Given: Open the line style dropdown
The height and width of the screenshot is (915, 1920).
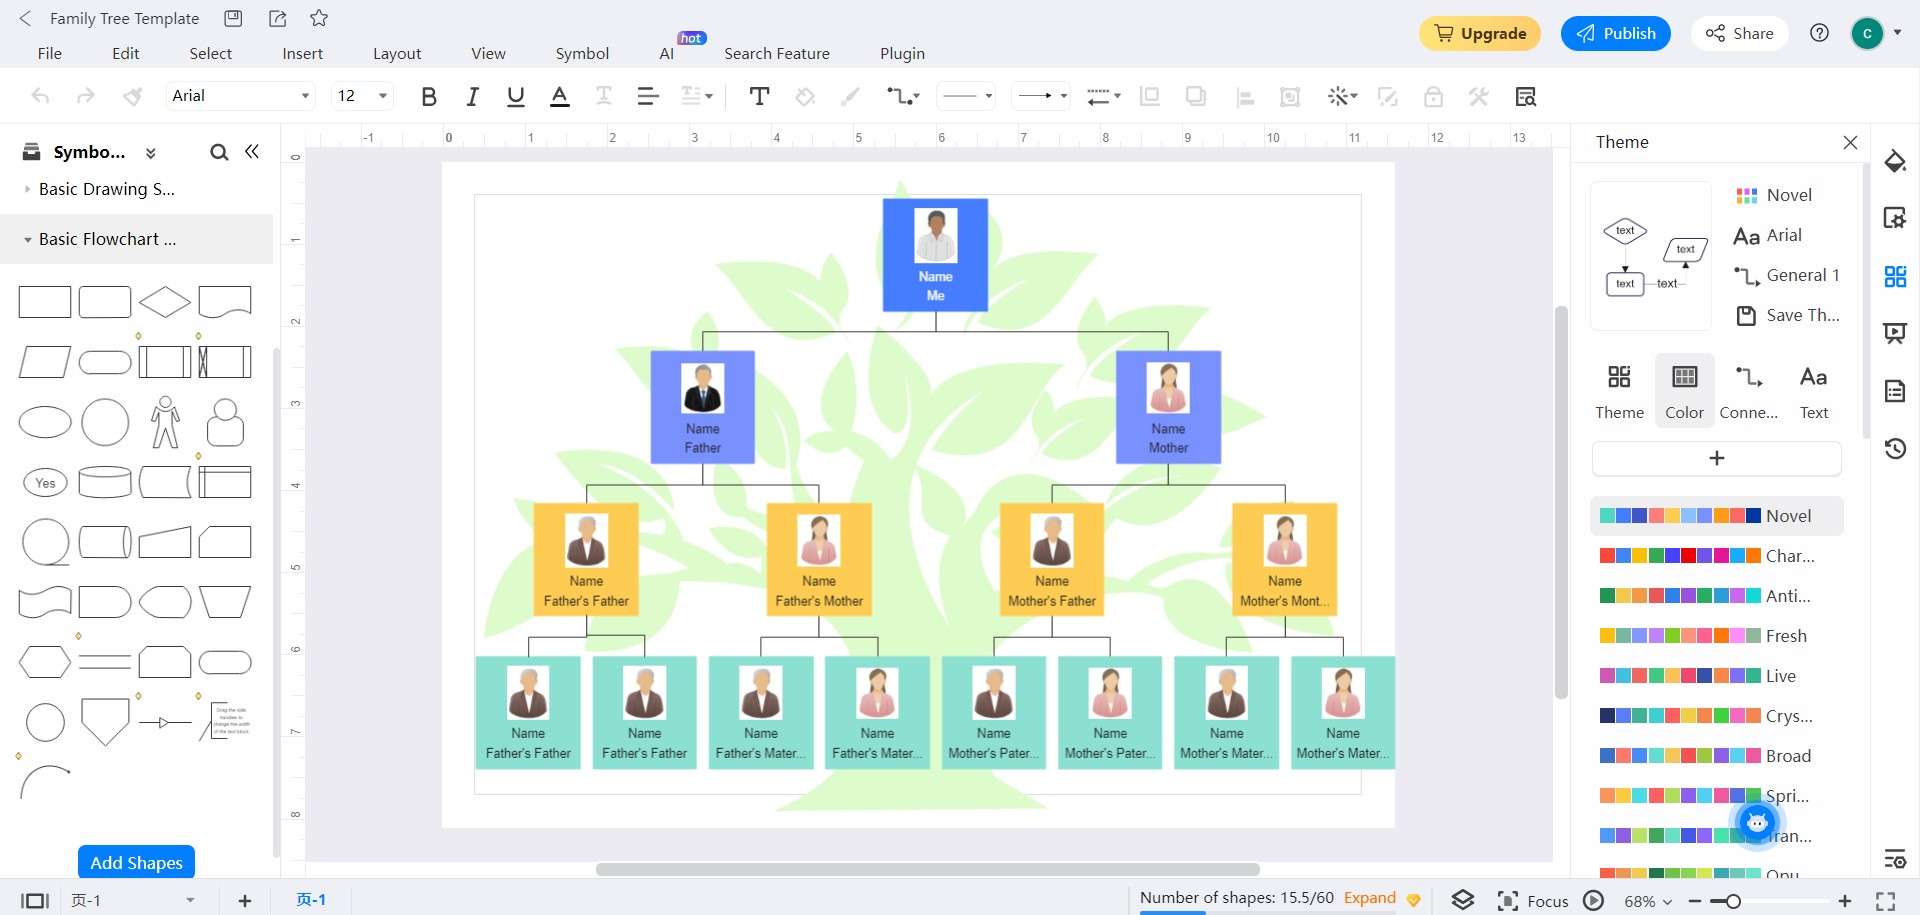Looking at the screenshot, I should pyautogui.click(x=967, y=96).
